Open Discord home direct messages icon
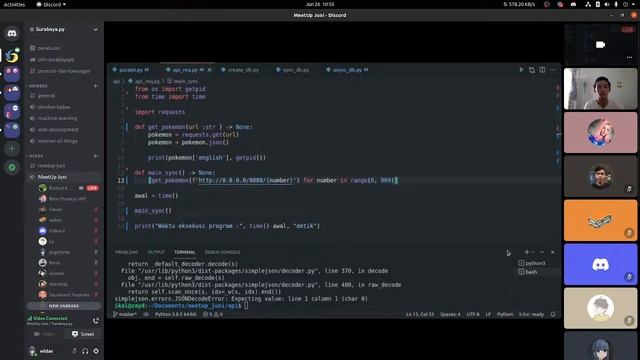640x360 pixels. click(x=12, y=33)
